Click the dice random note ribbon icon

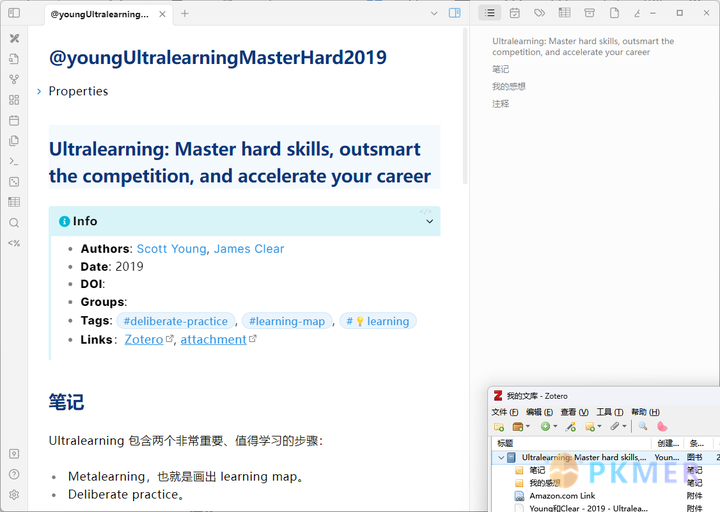pos(14,182)
